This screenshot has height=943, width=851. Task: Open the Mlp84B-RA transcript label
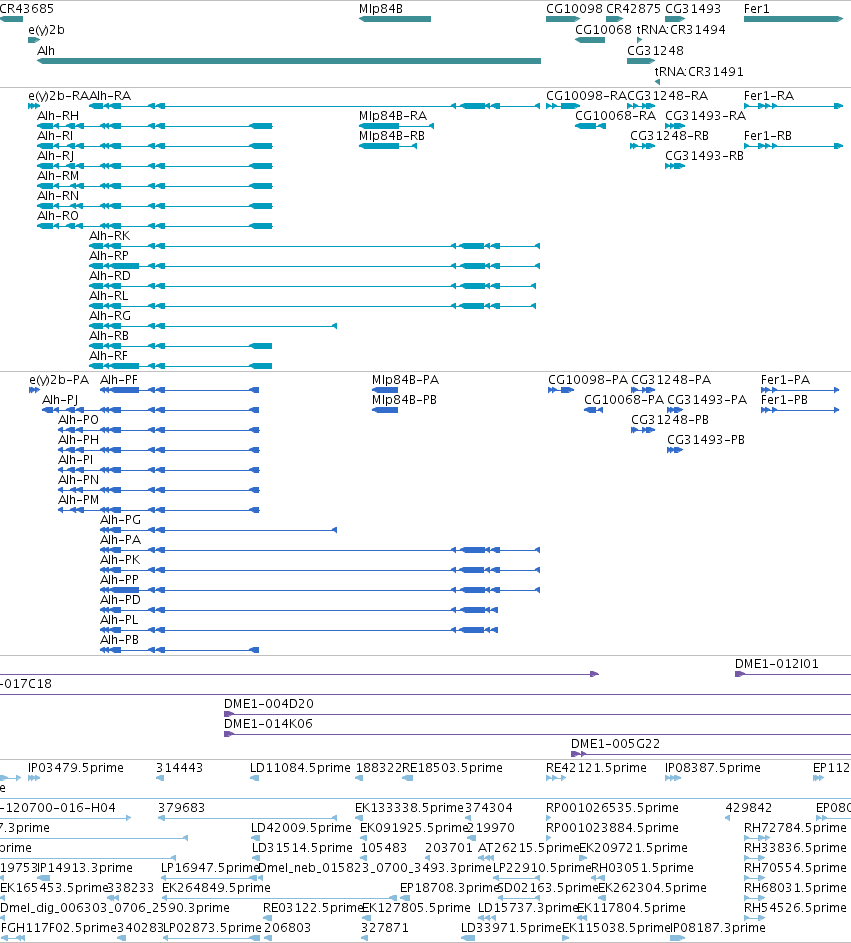point(393,116)
